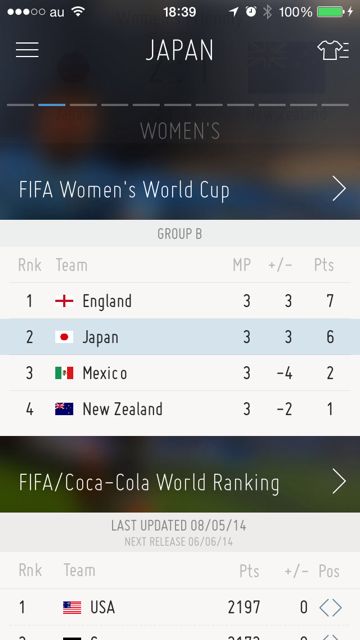Select the England row in Group B
360x640 pixels.
180,301
